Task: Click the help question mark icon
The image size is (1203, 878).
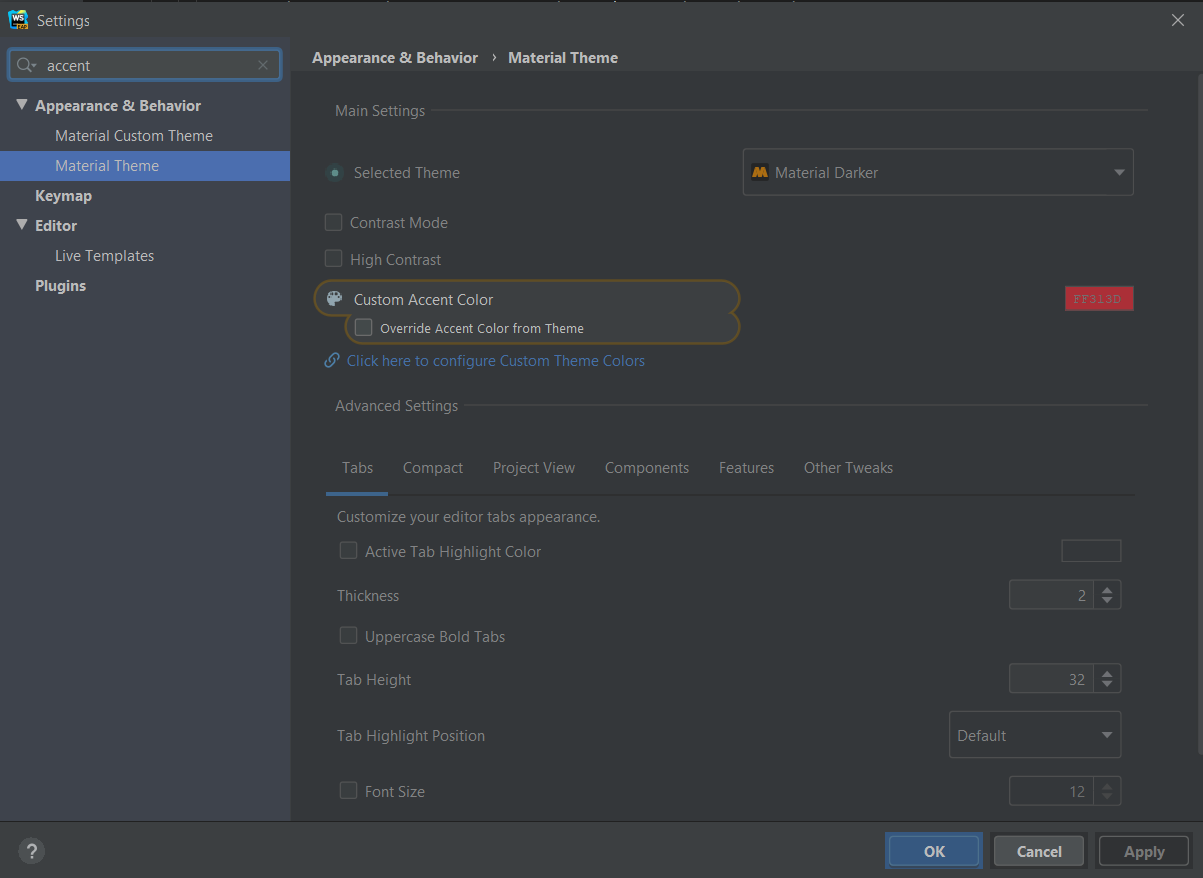Action: click(31, 851)
